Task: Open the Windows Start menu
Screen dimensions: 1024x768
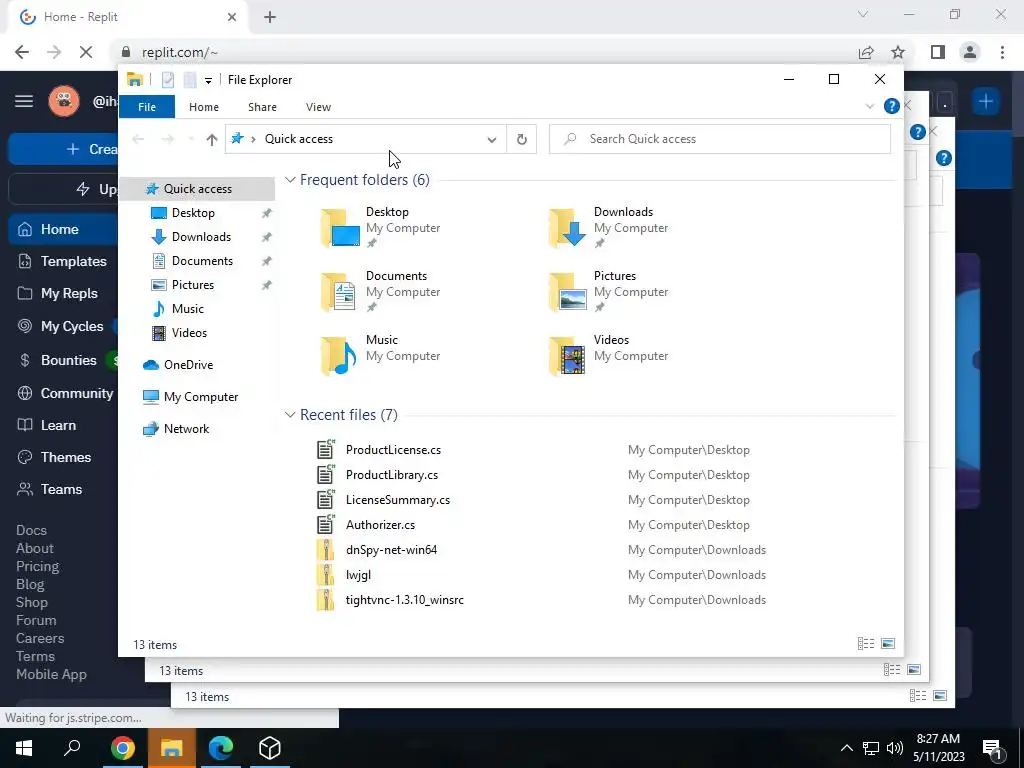Action: pyautogui.click(x=24, y=748)
